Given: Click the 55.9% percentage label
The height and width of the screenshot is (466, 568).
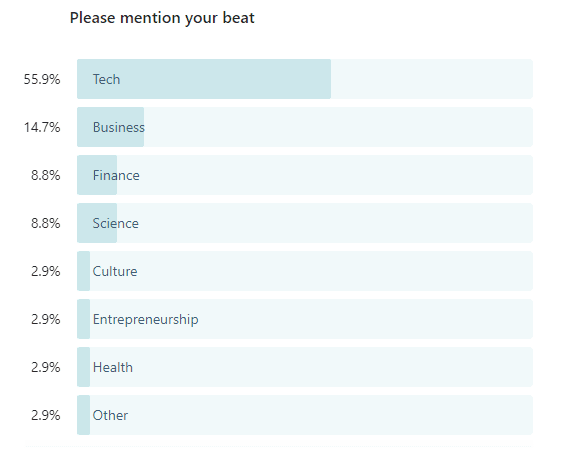Looking at the screenshot, I should tap(42, 79).
